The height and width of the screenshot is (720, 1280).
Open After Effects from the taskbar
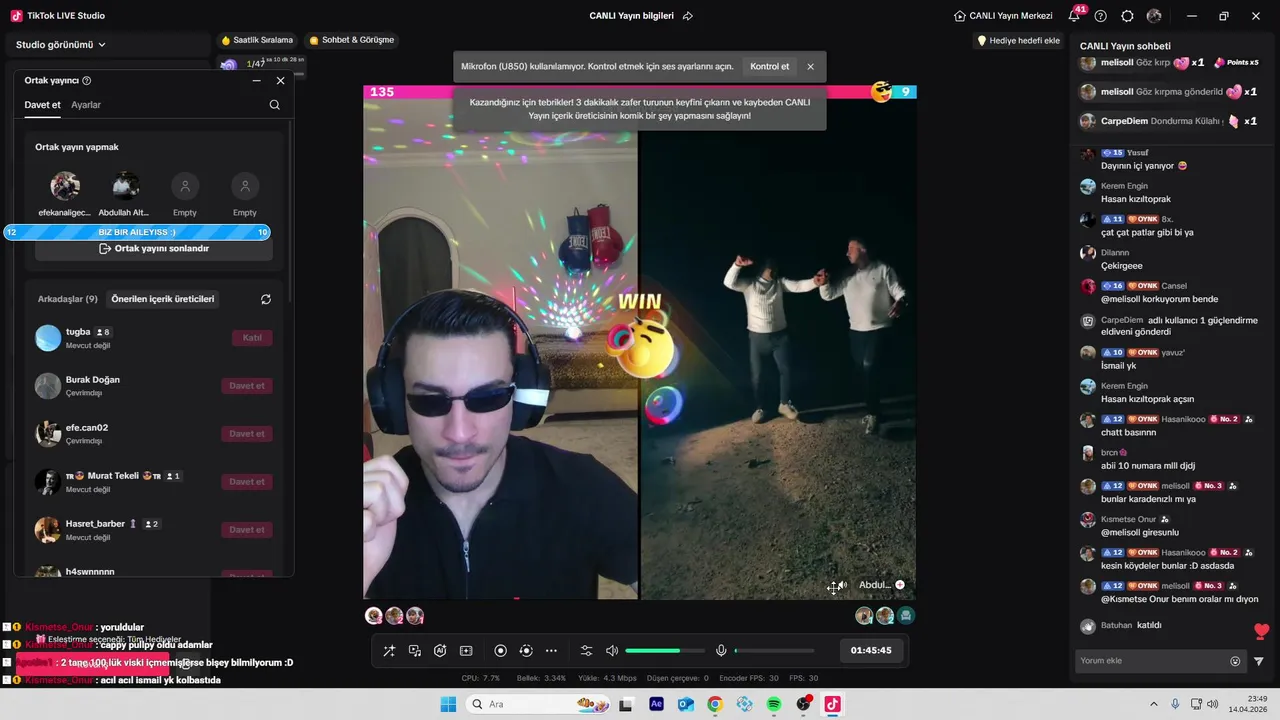click(656, 704)
